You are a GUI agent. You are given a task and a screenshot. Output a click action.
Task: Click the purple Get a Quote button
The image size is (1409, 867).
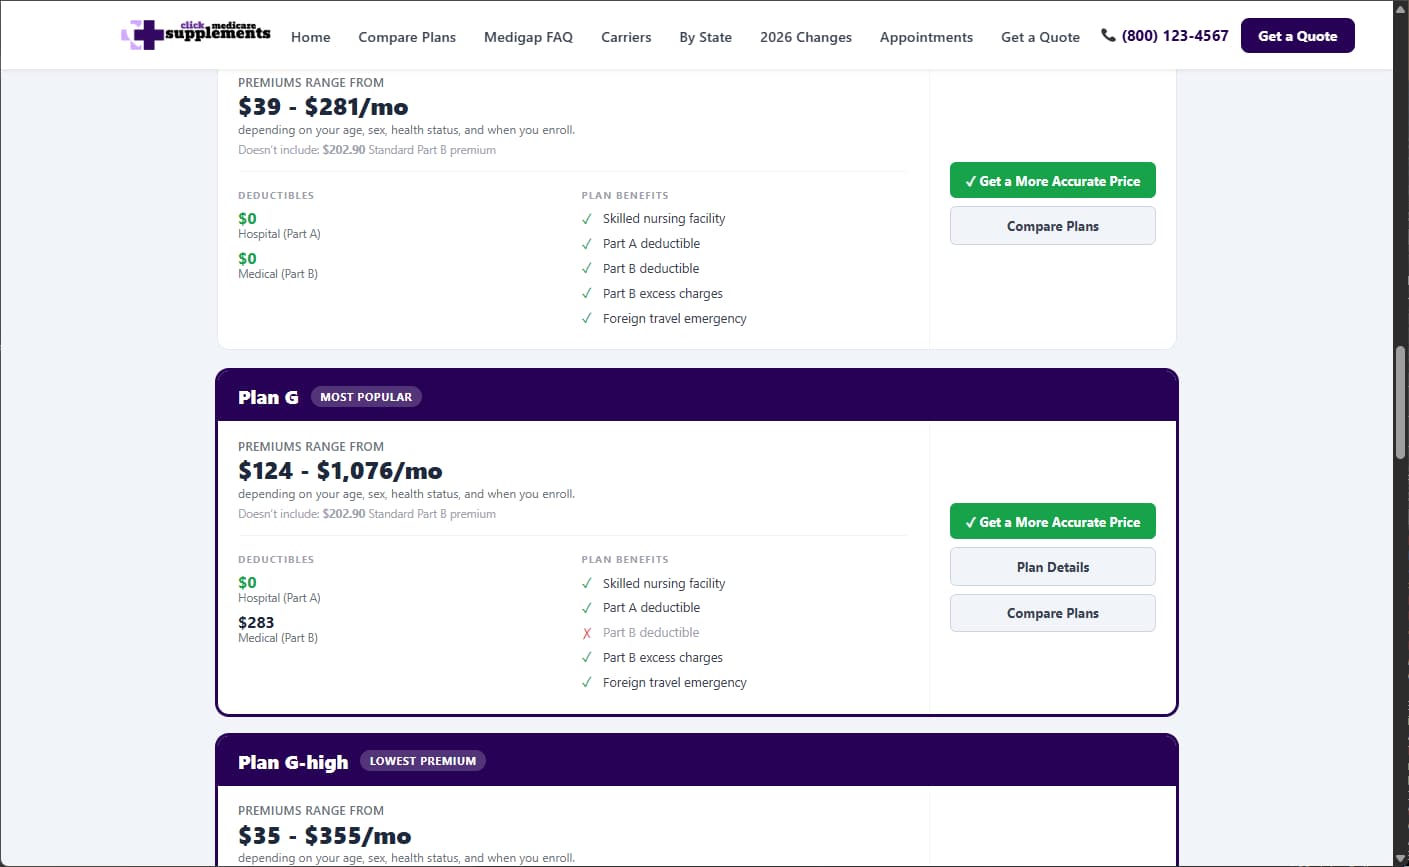(1297, 36)
